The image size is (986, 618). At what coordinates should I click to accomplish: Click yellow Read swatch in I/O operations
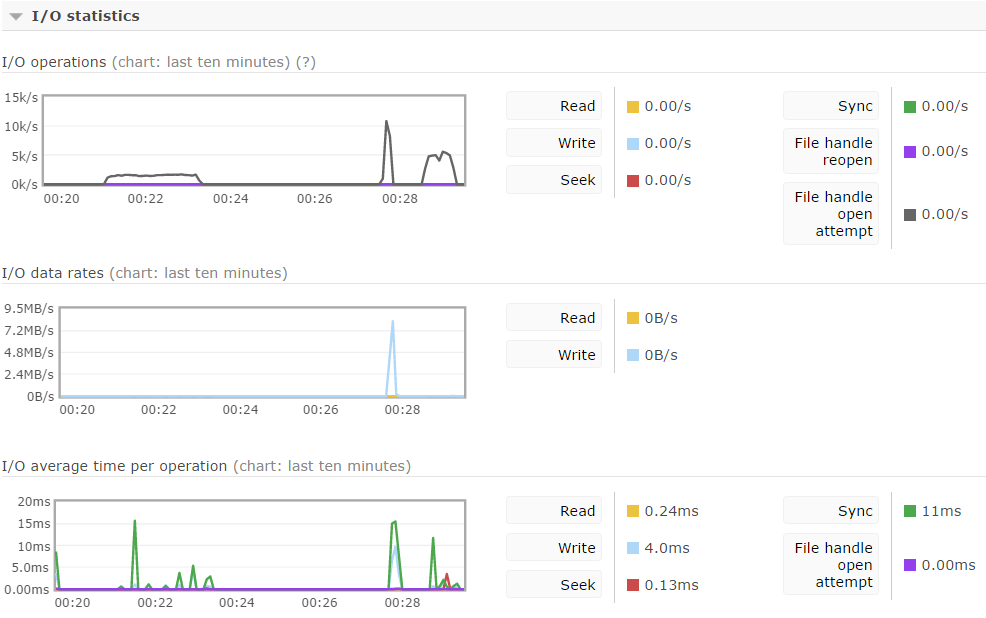click(633, 107)
